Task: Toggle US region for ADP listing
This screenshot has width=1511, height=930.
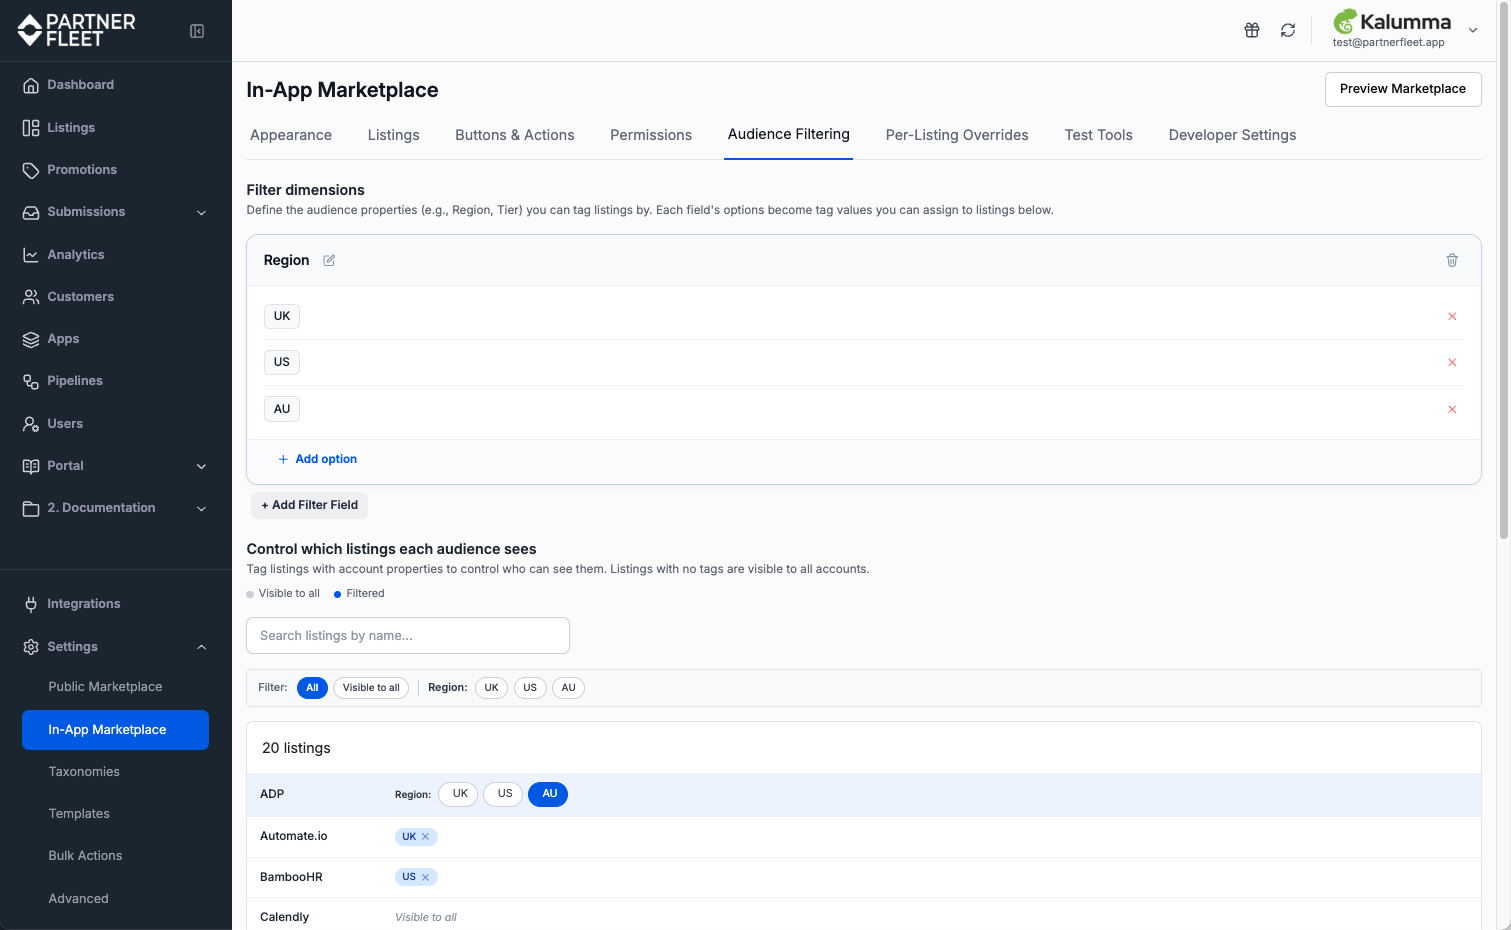Action: click(x=505, y=794)
